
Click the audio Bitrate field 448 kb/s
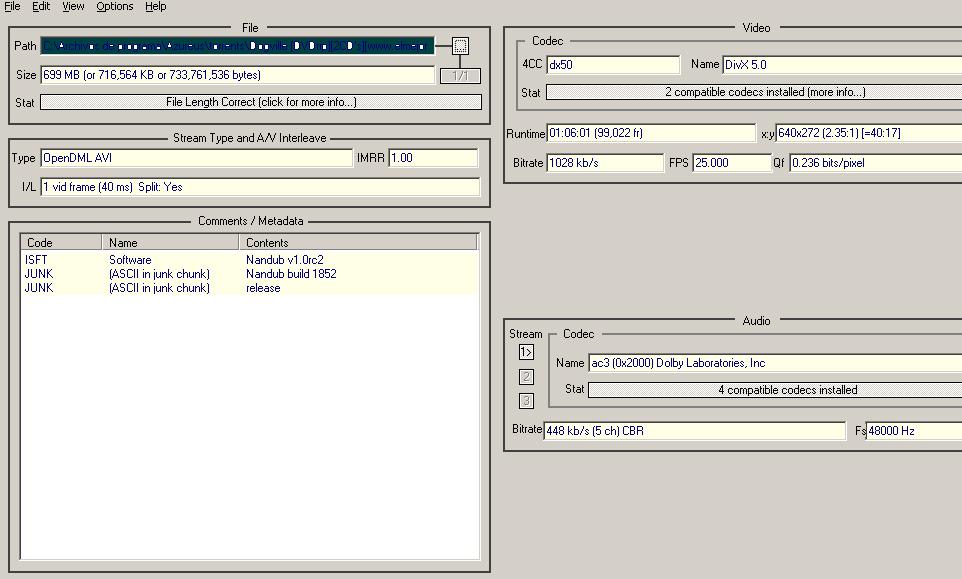click(695, 431)
